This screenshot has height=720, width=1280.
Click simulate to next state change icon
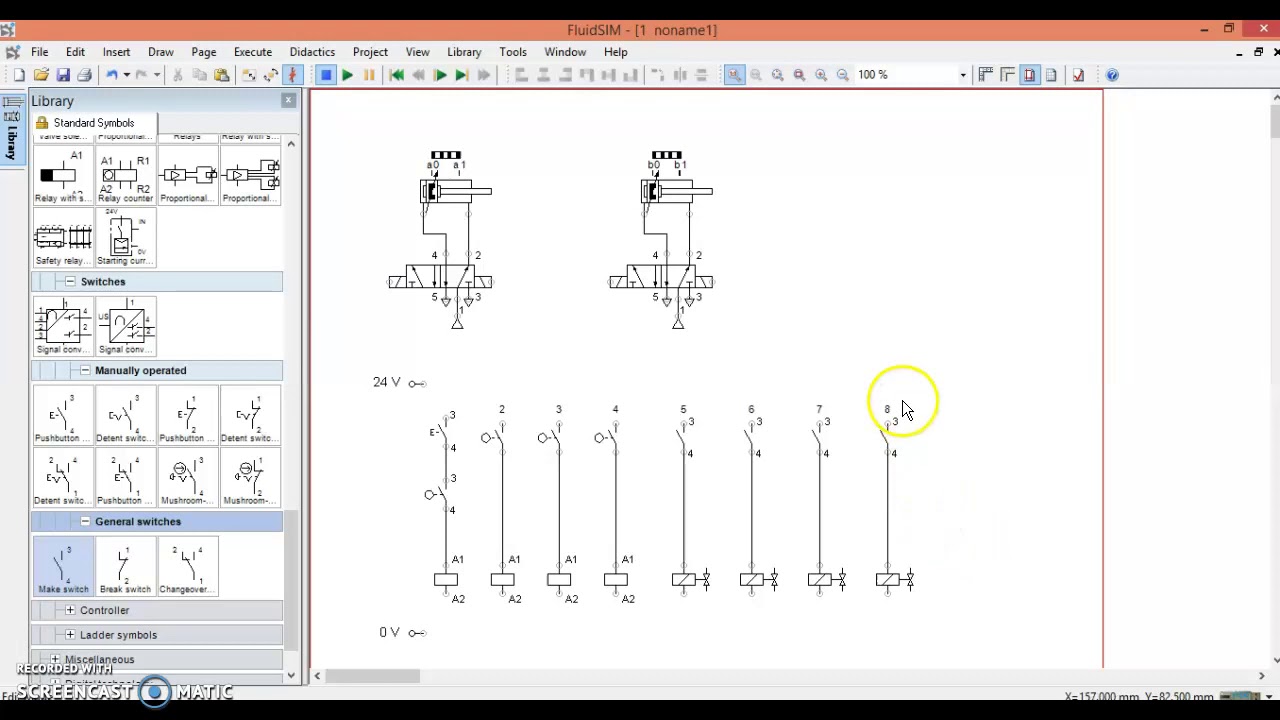click(461, 75)
